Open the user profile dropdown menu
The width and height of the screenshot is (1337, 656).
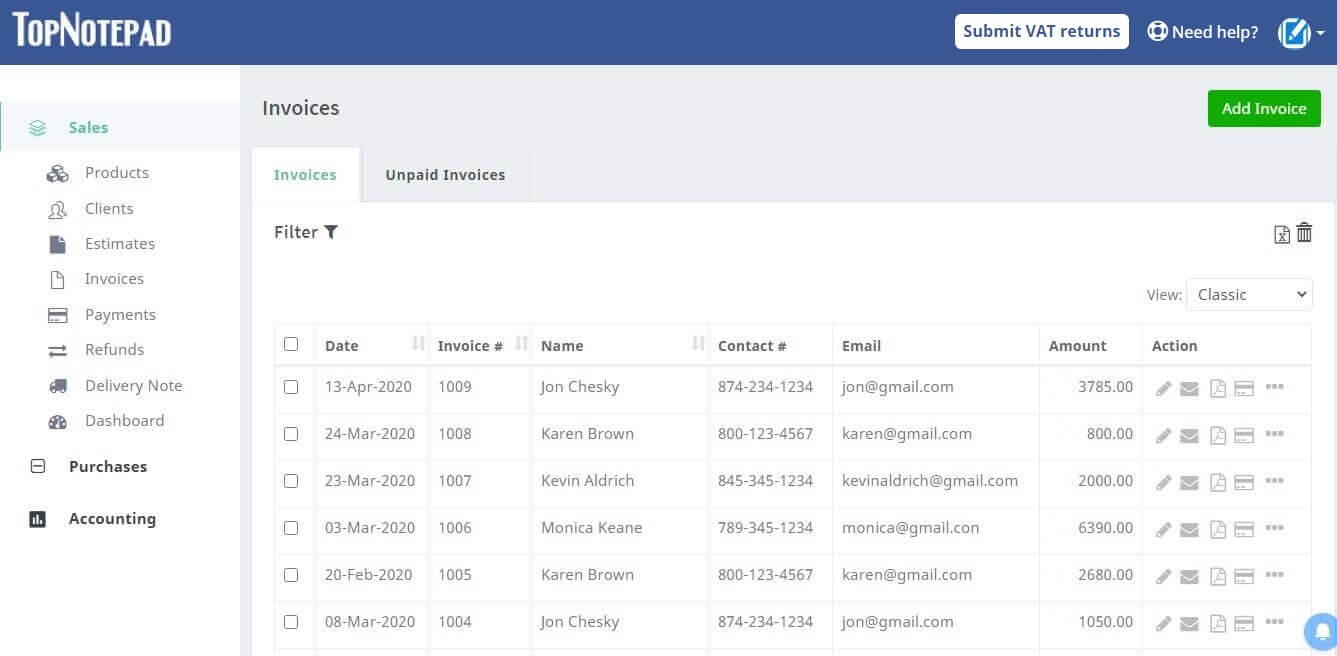pos(1300,33)
